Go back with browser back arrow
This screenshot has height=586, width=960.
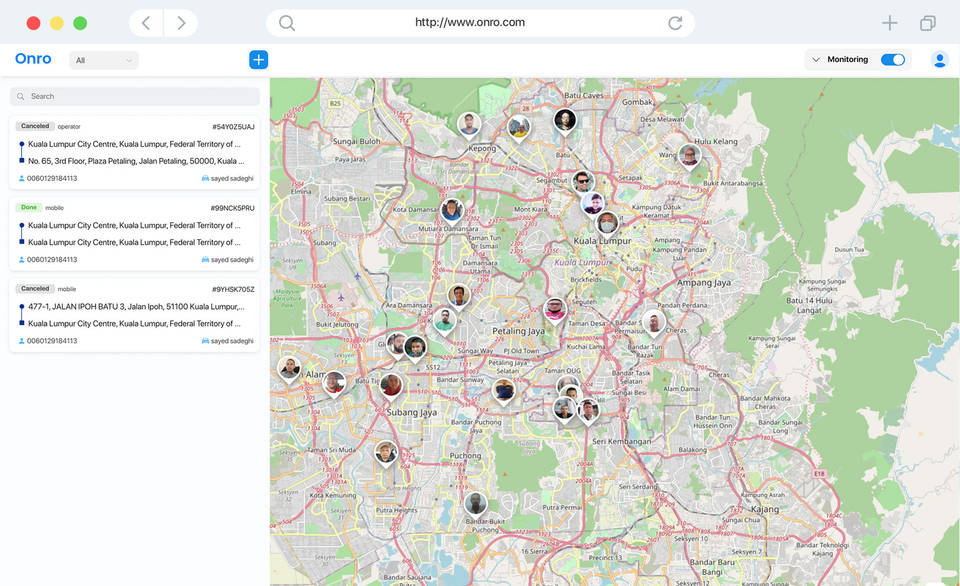[x=146, y=23]
